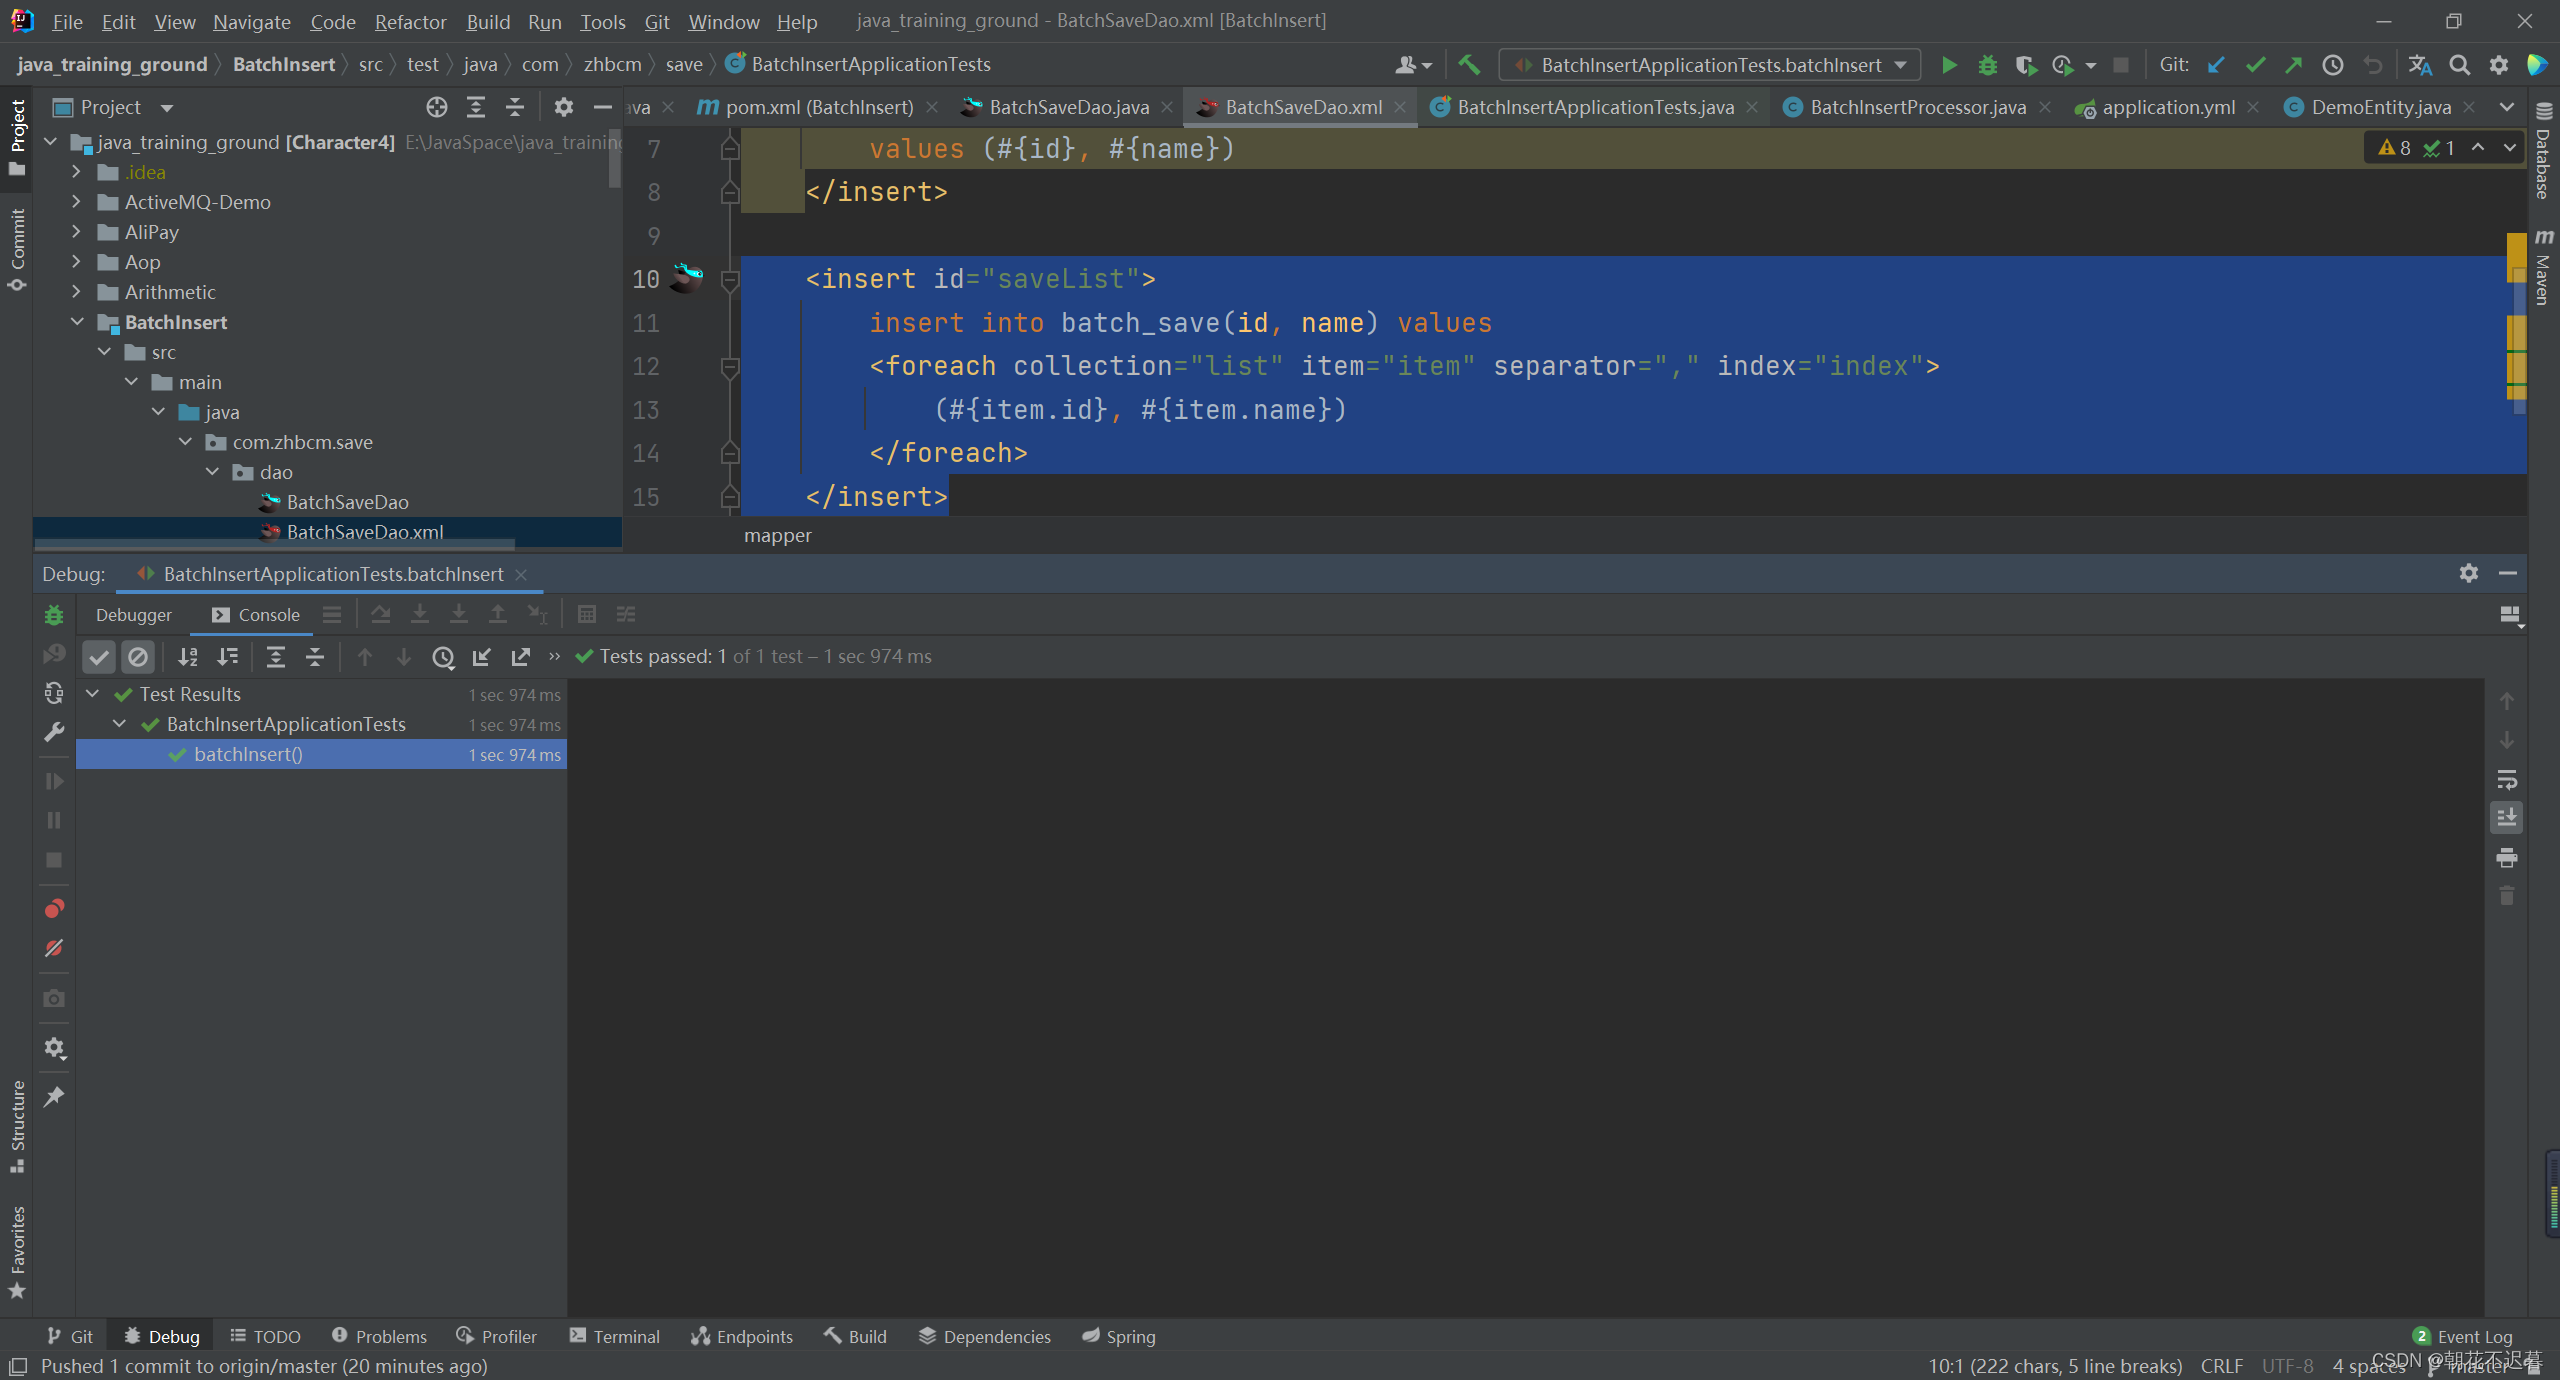Build project with the hammer icon
Viewport: 2560px width, 1380px height.
[1468, 65]
